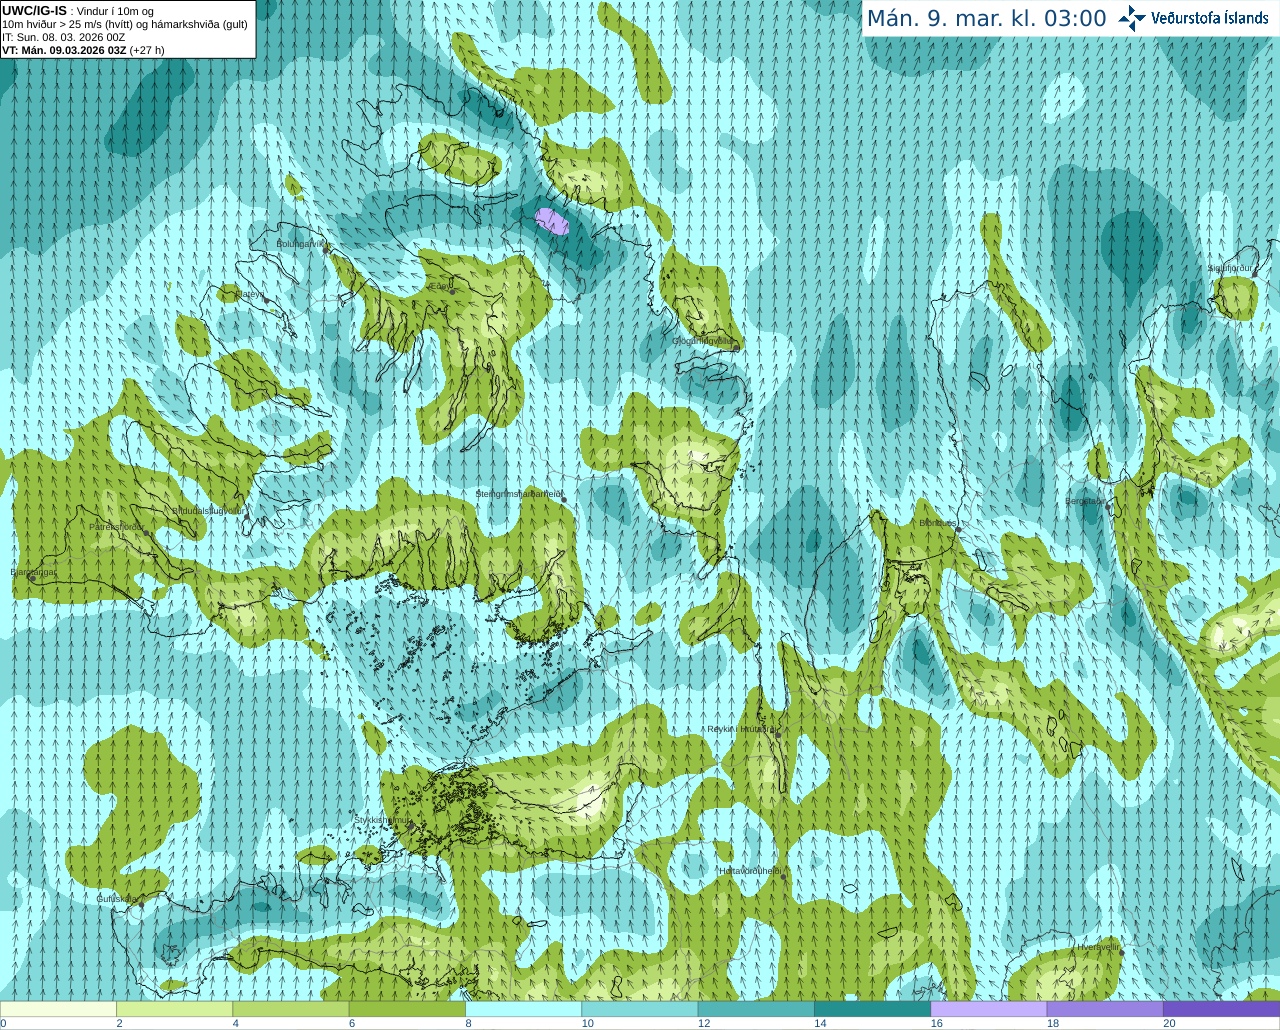This screenshot has height=1030, width=1280.
Task: Click the Stykkishólmur station label
Action: (x=382, y=819)
